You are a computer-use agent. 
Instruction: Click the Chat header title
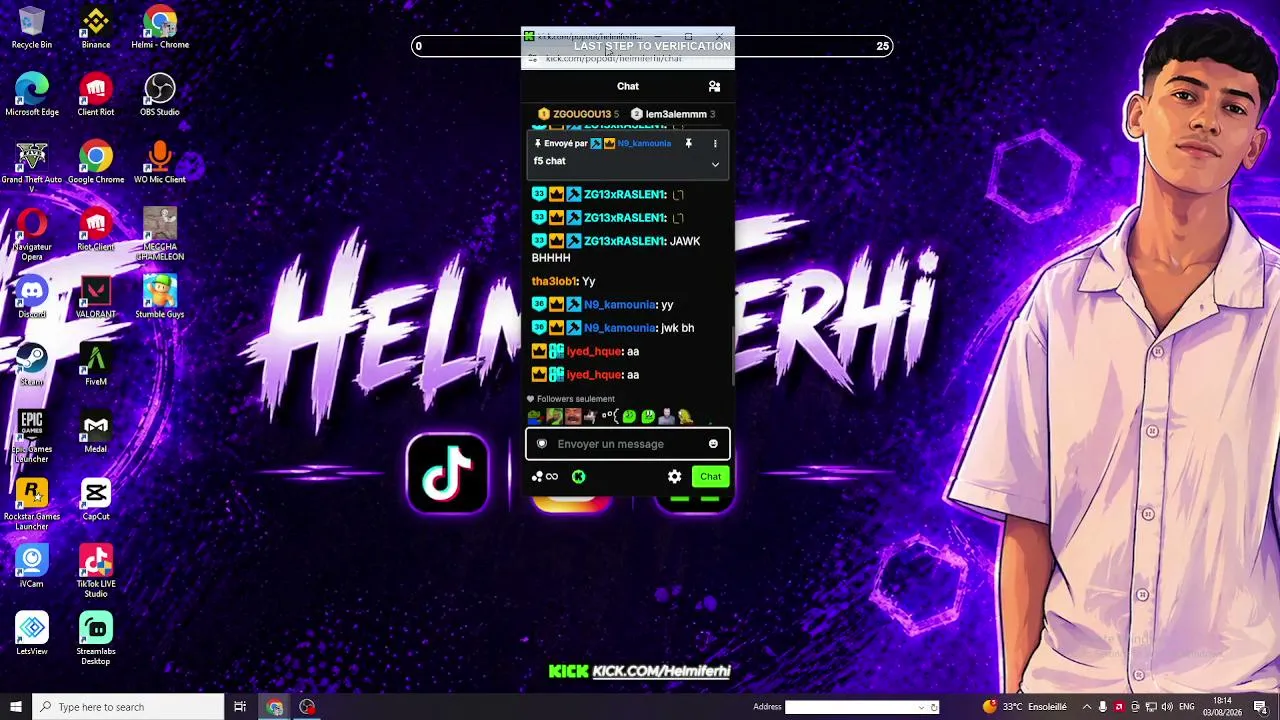tap(628, 86)
